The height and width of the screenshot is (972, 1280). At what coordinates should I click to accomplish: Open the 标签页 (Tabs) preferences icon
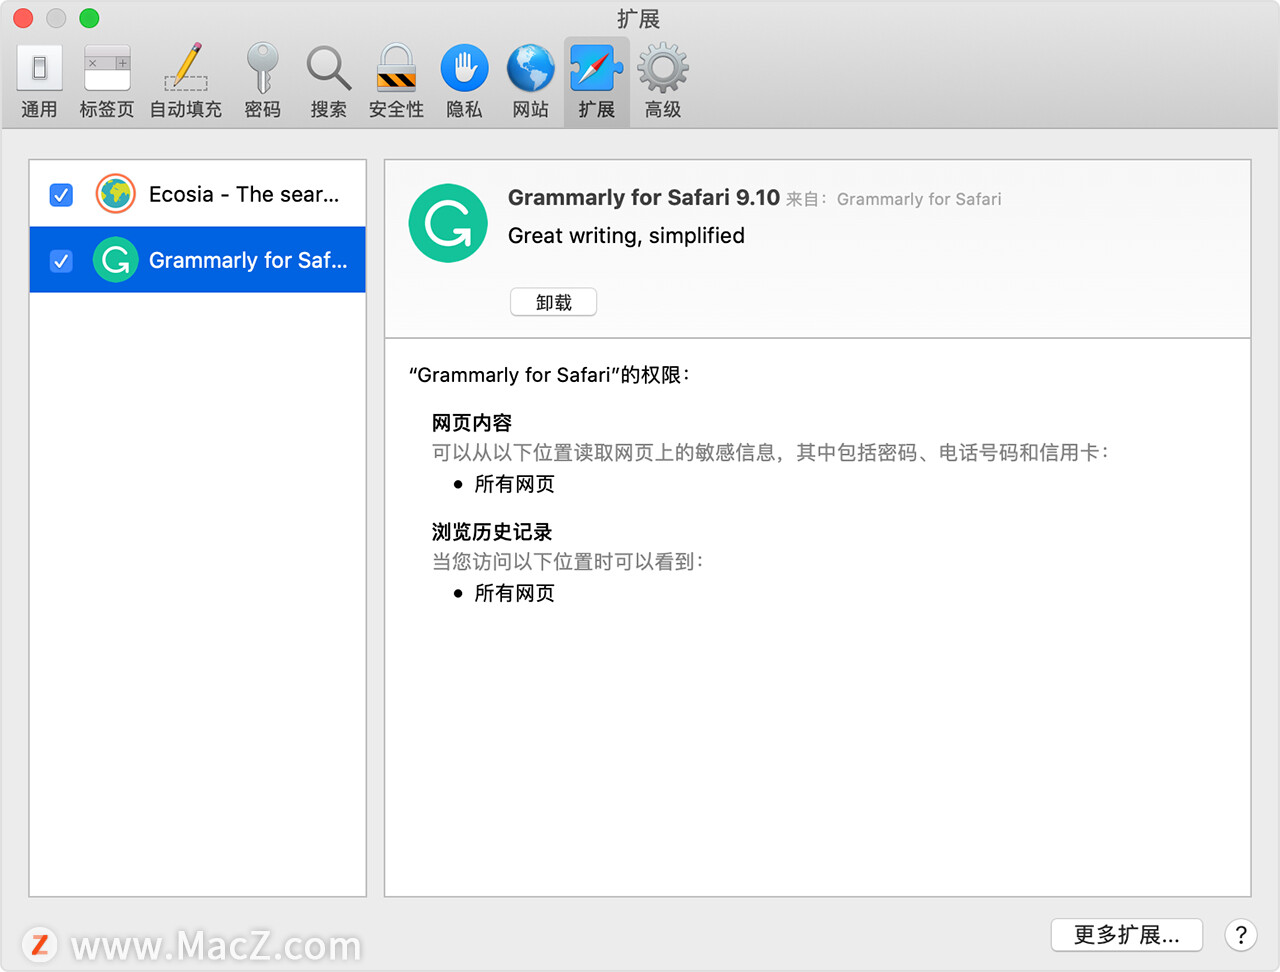107,68
